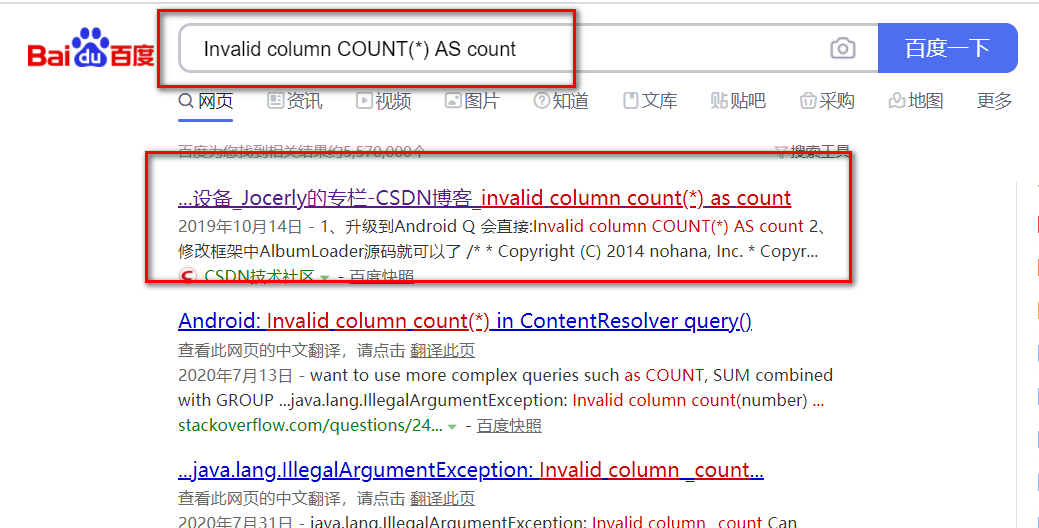This screenshot has width=1039, height=528.
Task: Go to the 文库 tab
Action: (x=650, y=101)
